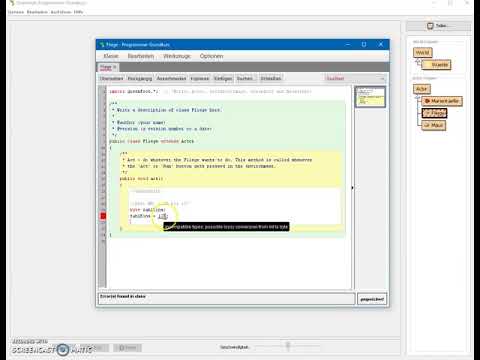Click the 'public class Fliege extends Actor' line
This screenshot has width=480, height=360.
point(152,141)
